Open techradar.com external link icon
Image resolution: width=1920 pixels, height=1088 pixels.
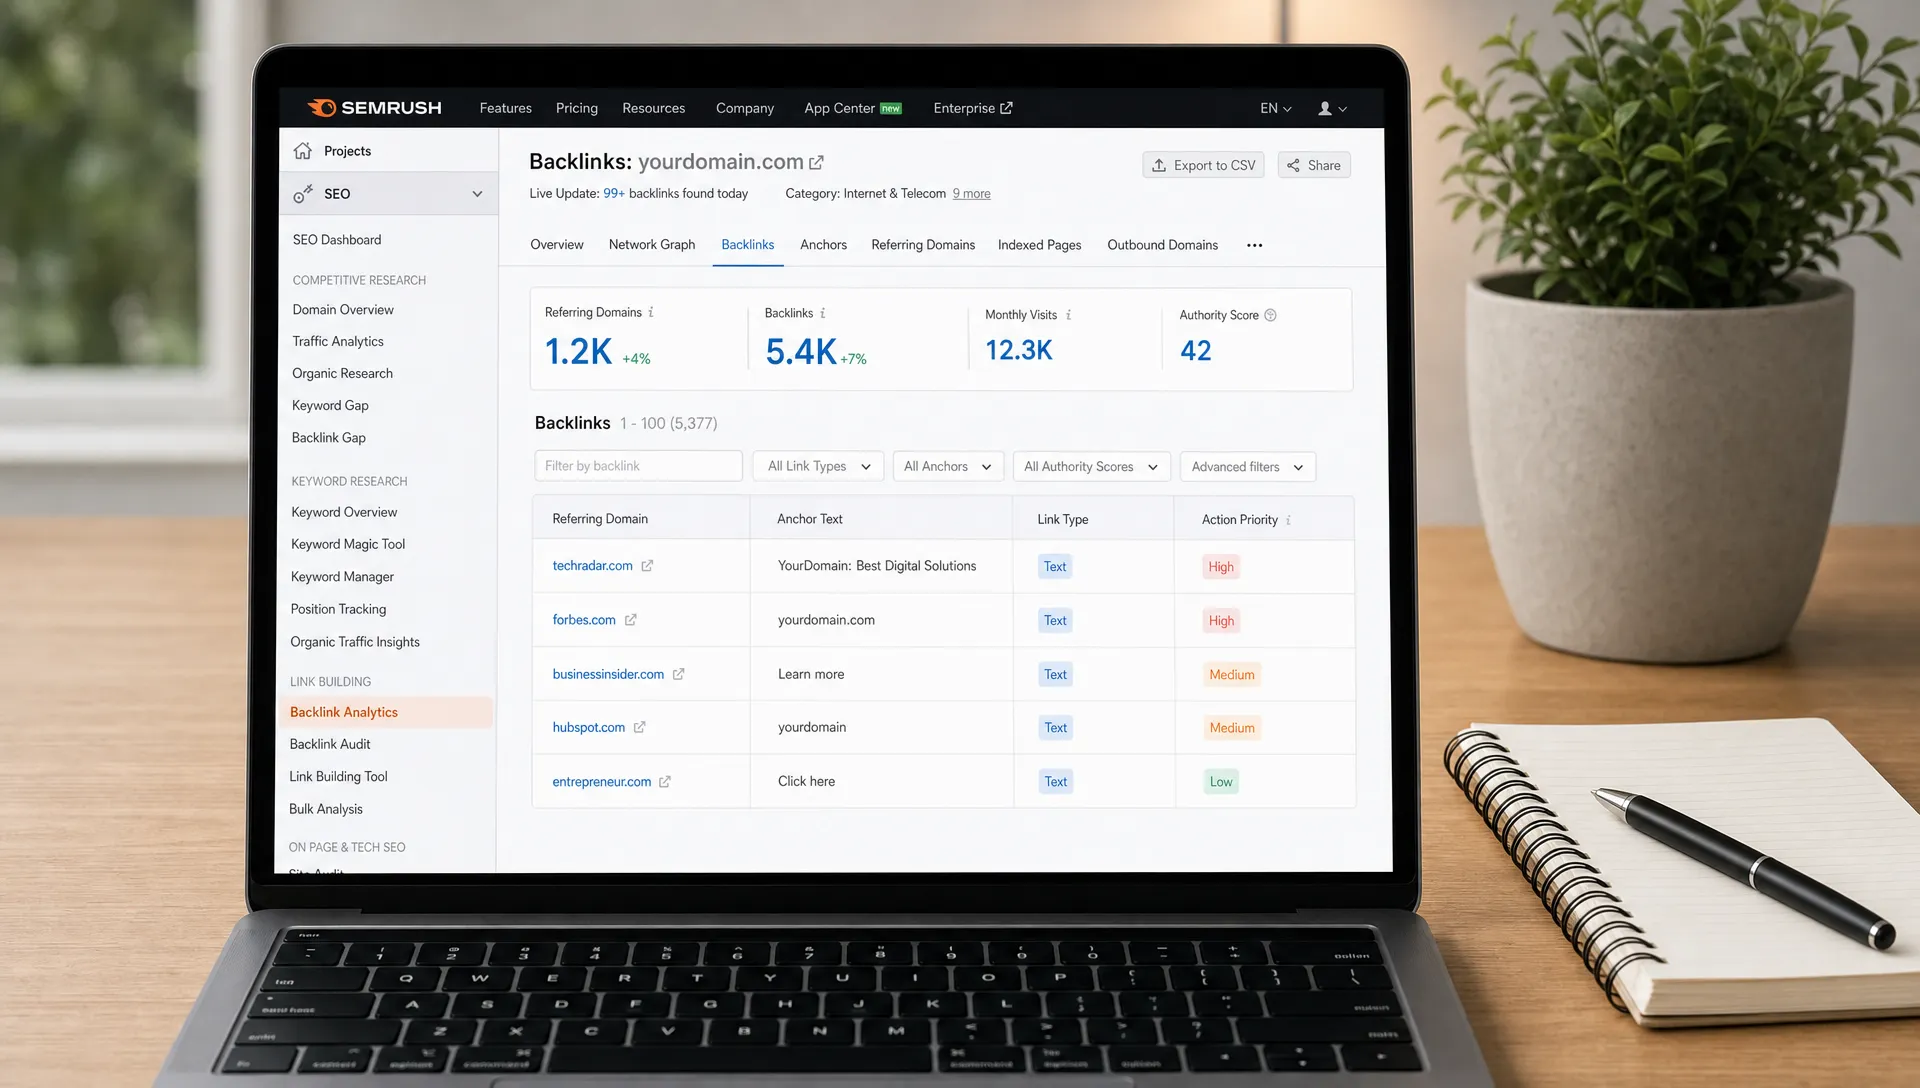(x=647, y=566)
